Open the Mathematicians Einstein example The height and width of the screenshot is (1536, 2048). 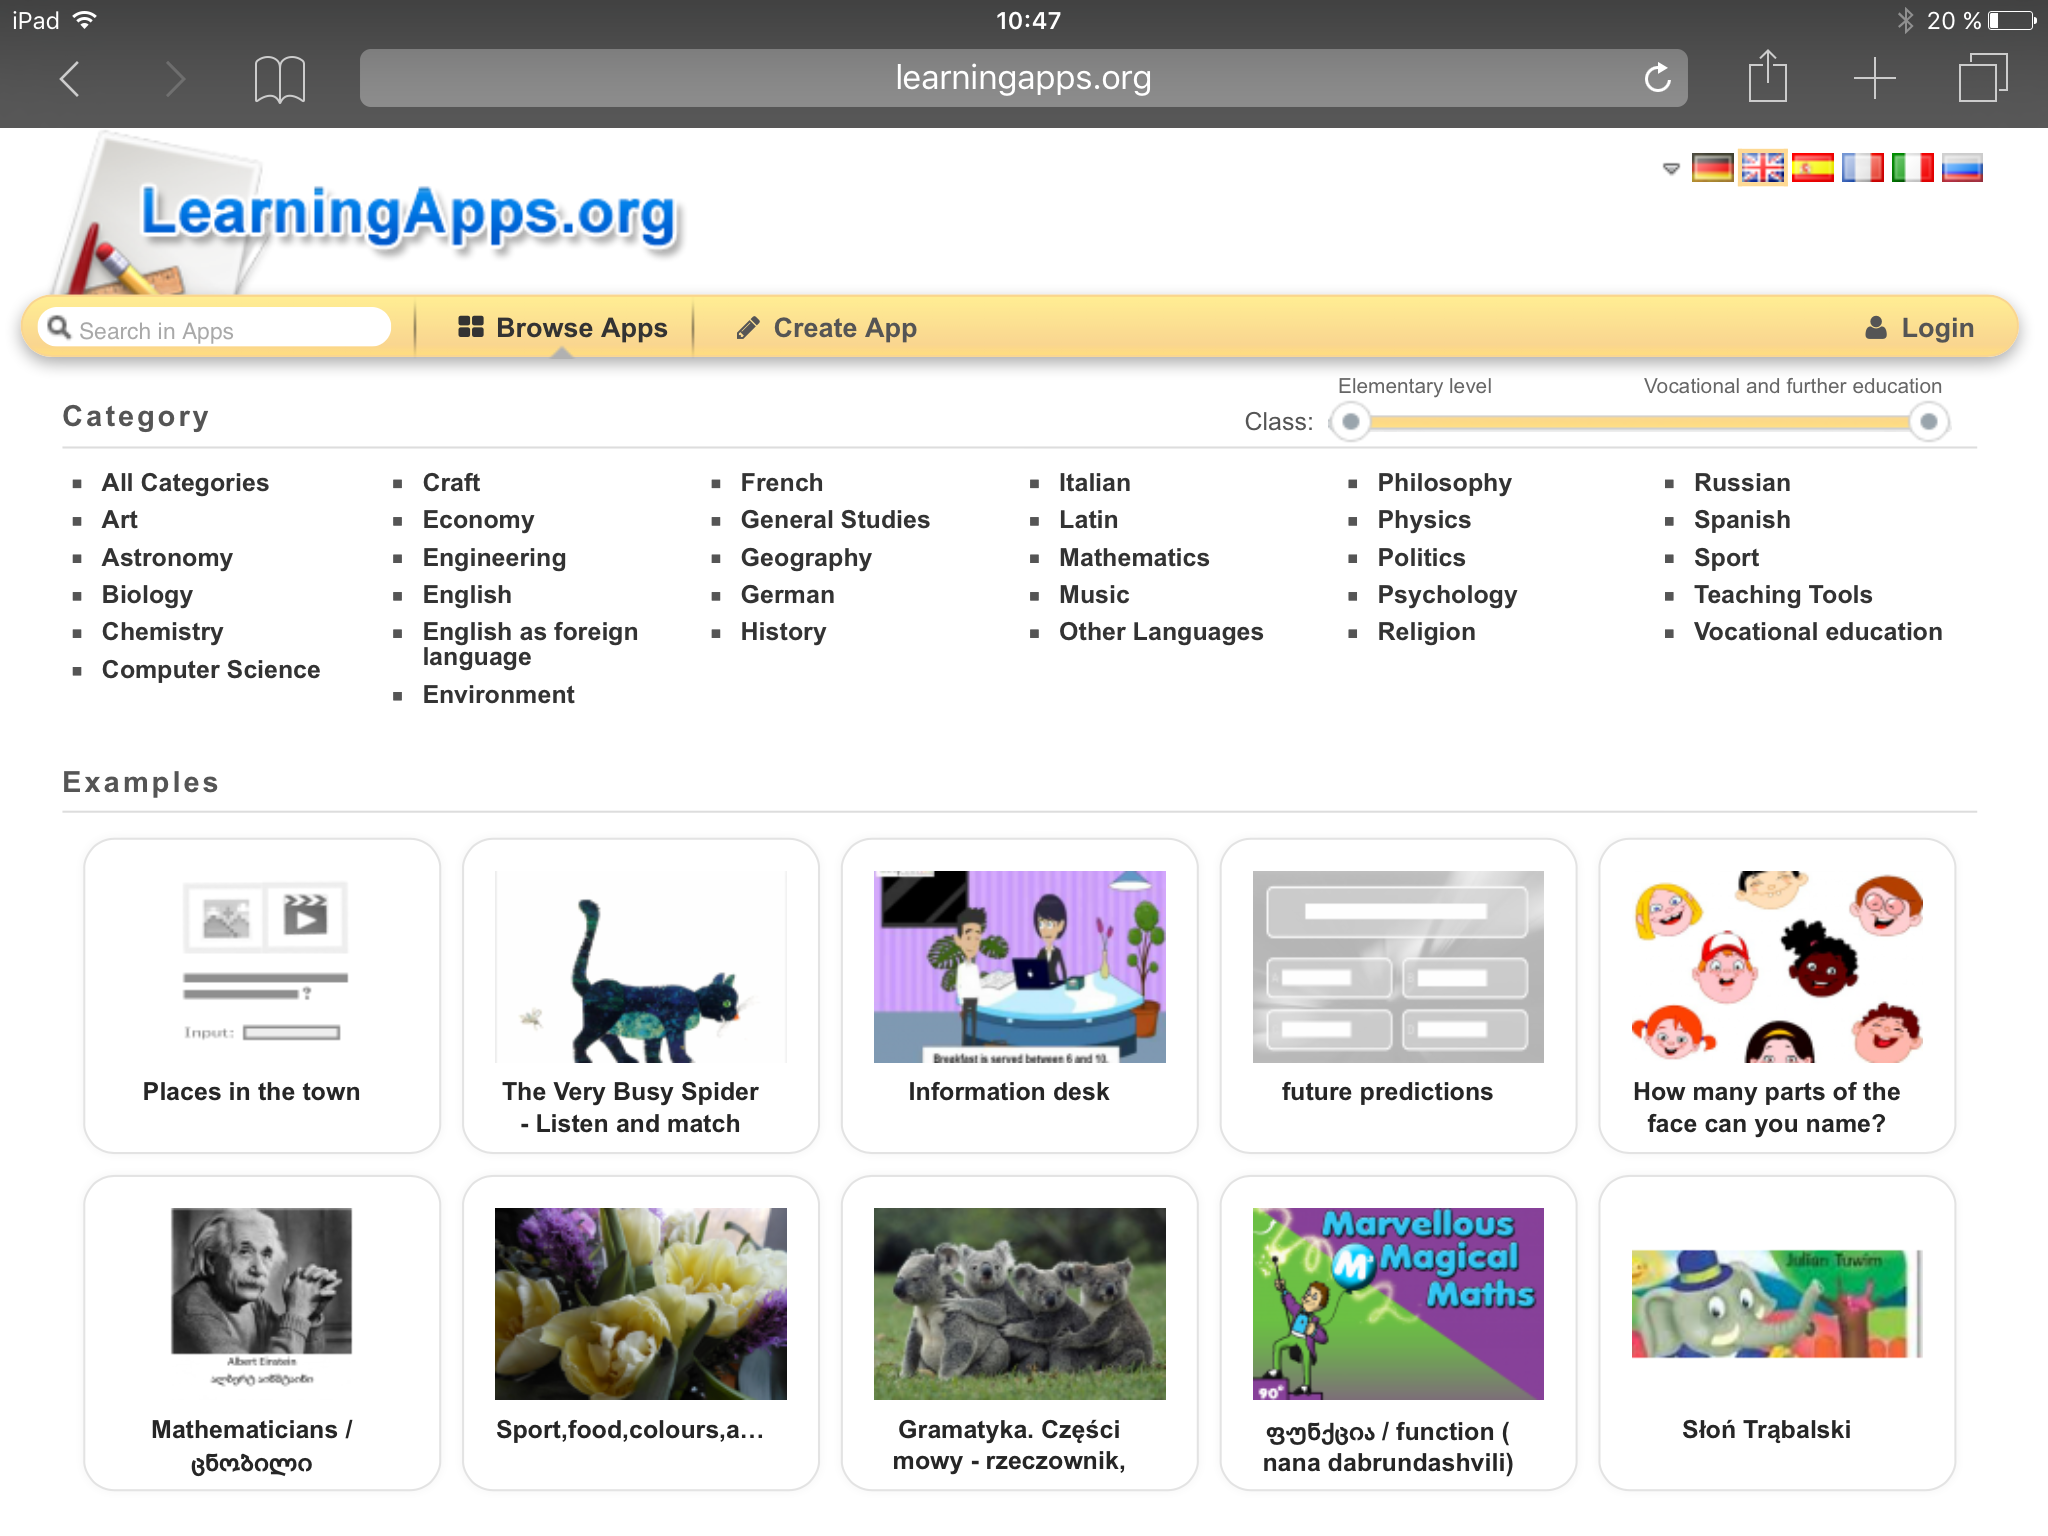(262, 1333)
